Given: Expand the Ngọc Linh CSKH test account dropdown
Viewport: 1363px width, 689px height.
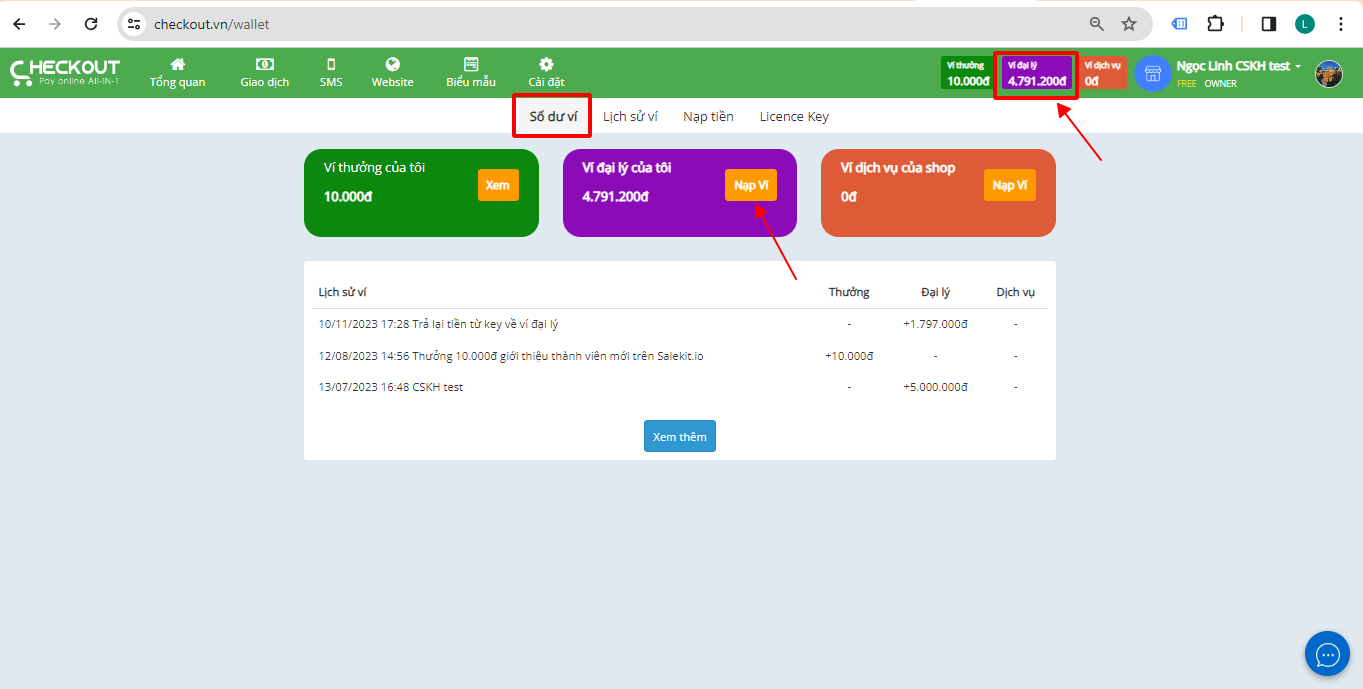Looking at the screenshot, I should pyautogui.click(x=1239, y=66).
